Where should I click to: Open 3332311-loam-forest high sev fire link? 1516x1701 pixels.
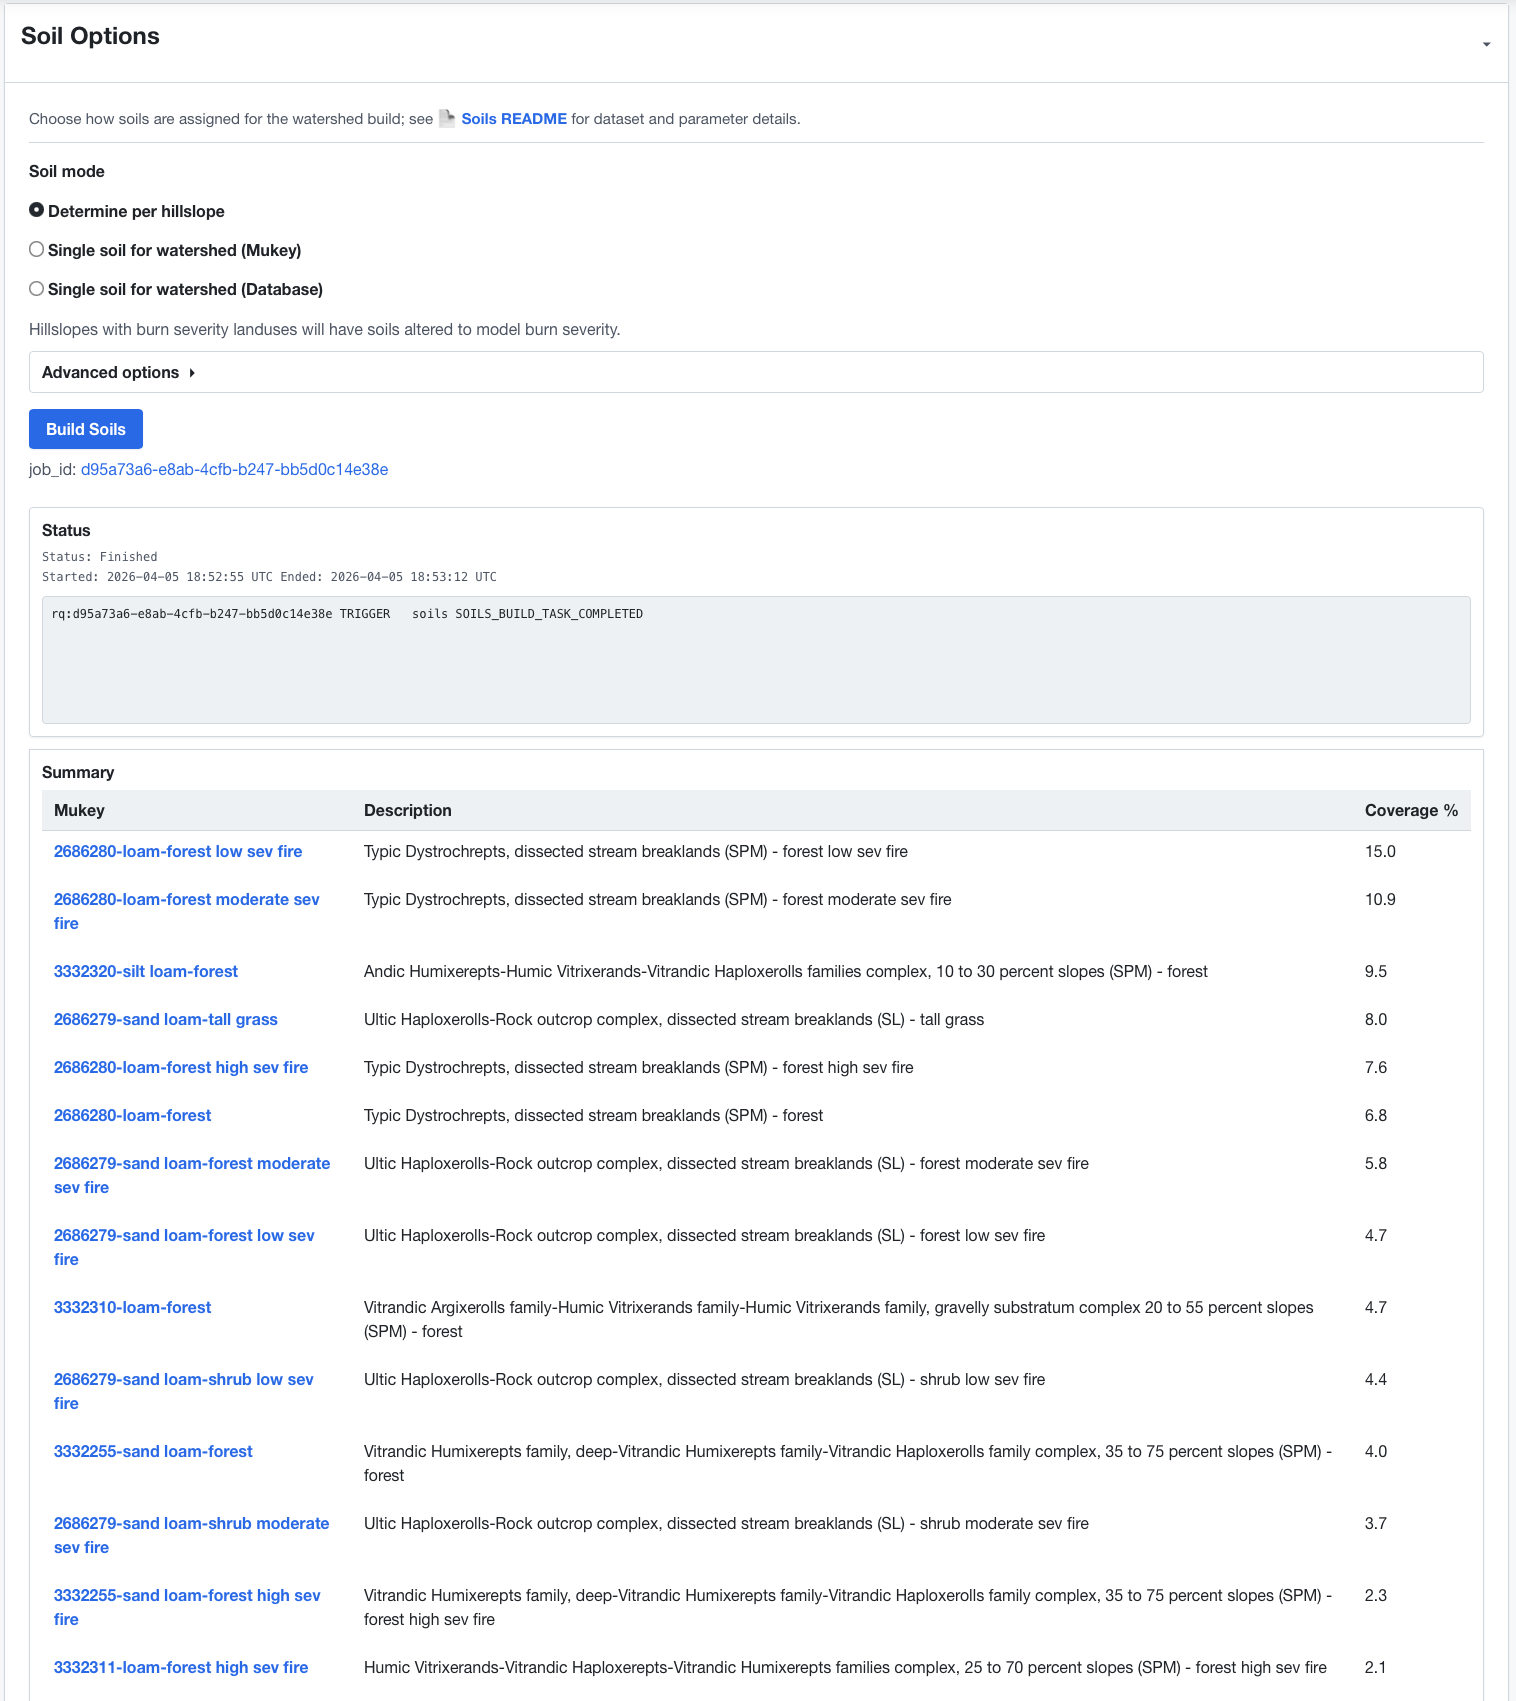[x=181, y=1667]
